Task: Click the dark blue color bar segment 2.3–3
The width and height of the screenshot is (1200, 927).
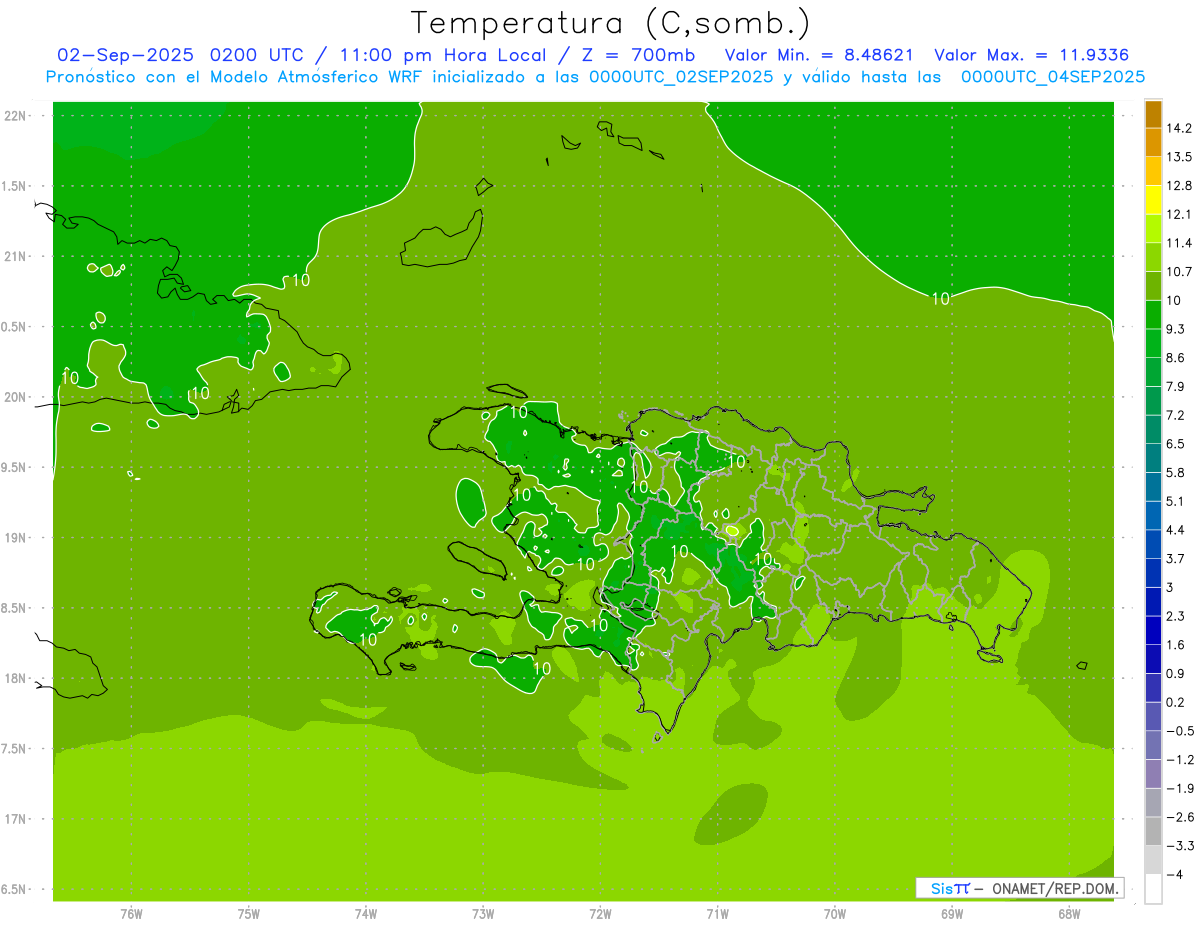Action: tap(1153, 602)
